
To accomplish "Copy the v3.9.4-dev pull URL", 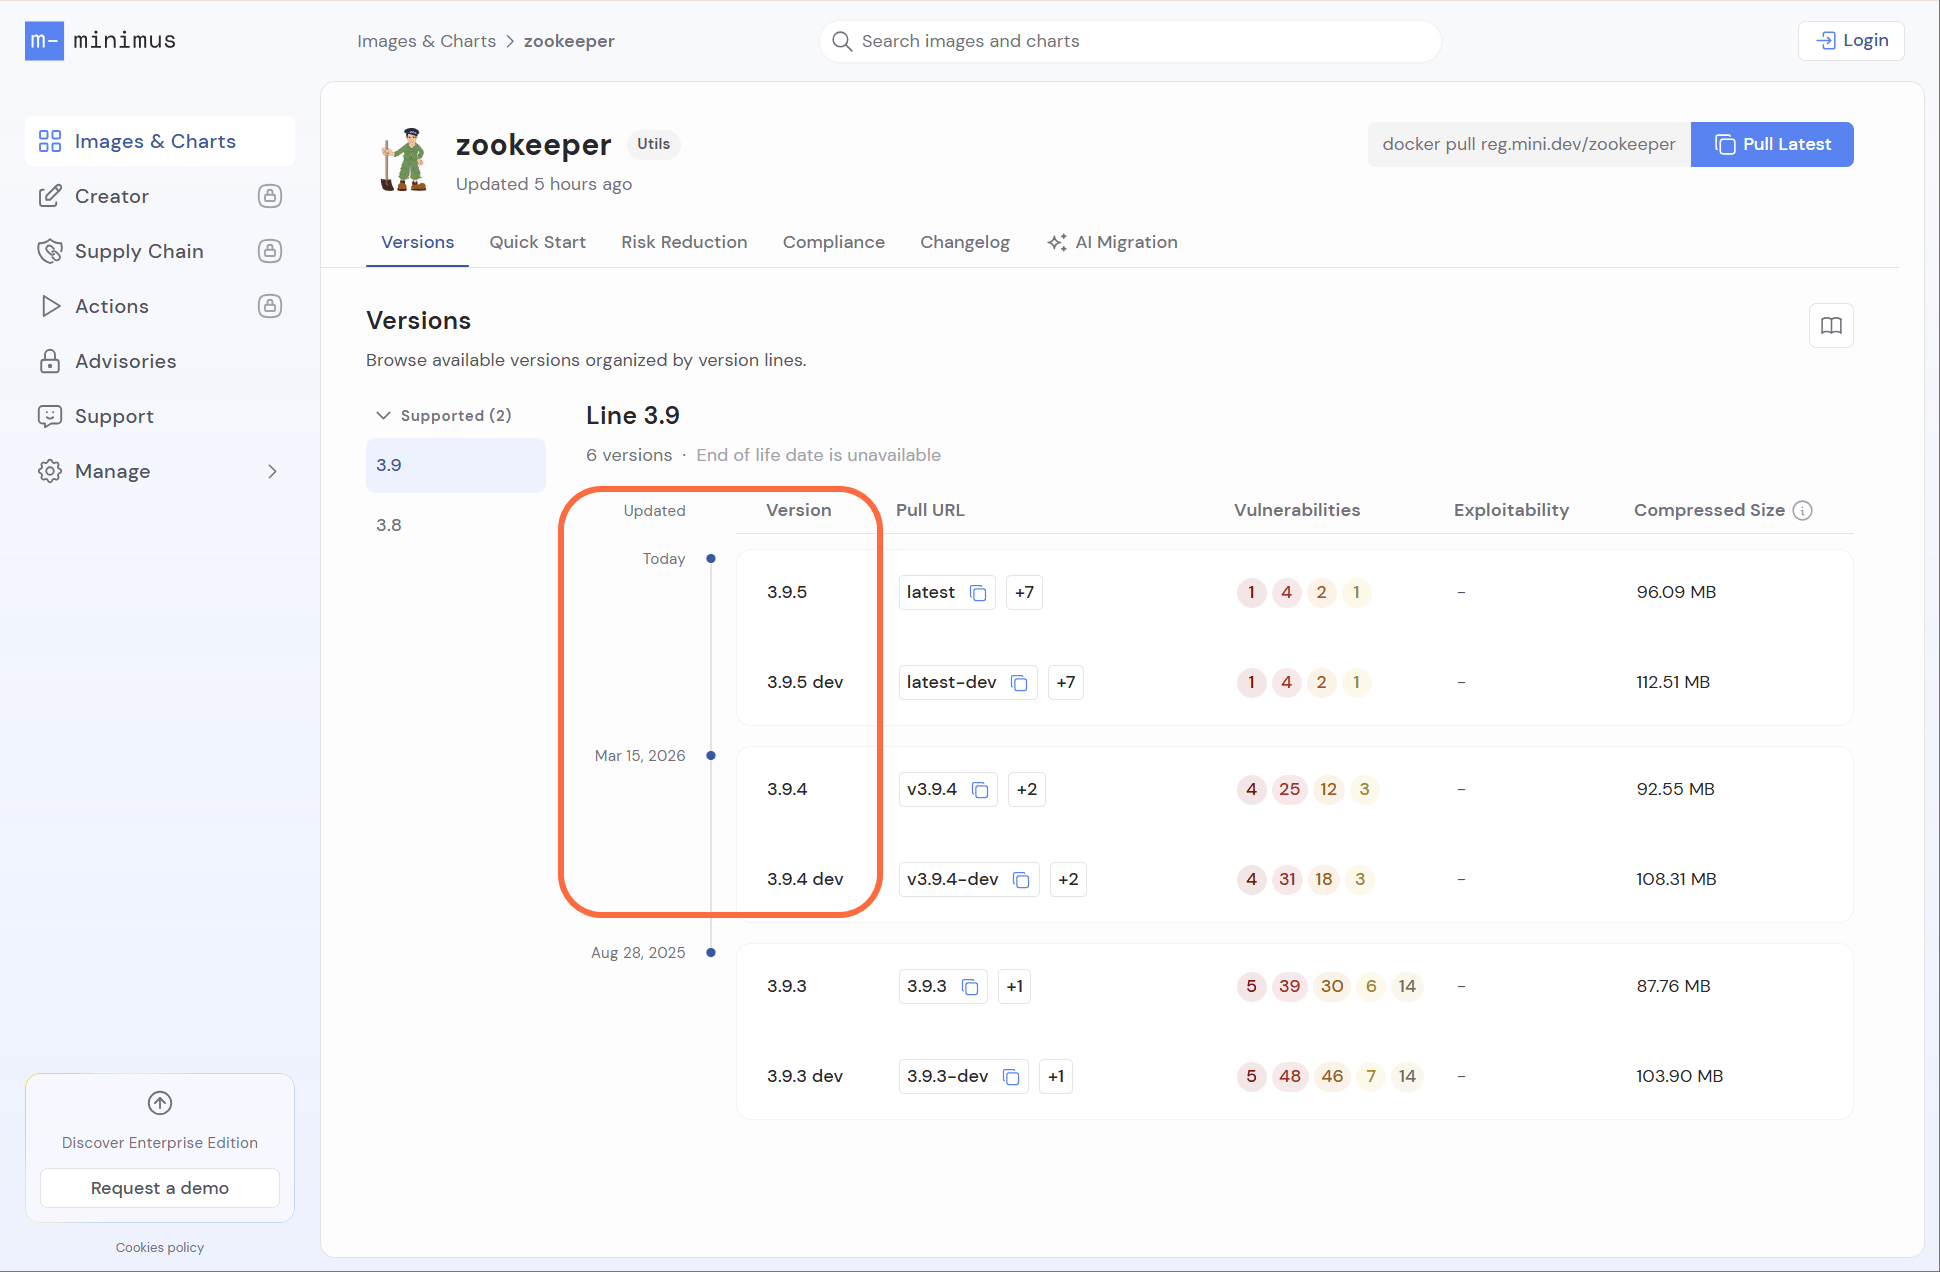I will click(x=1021, y=880).
